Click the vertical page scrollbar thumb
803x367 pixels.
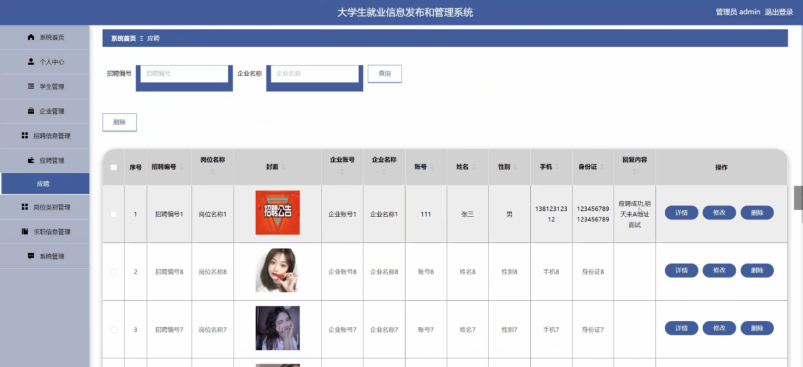798,198
